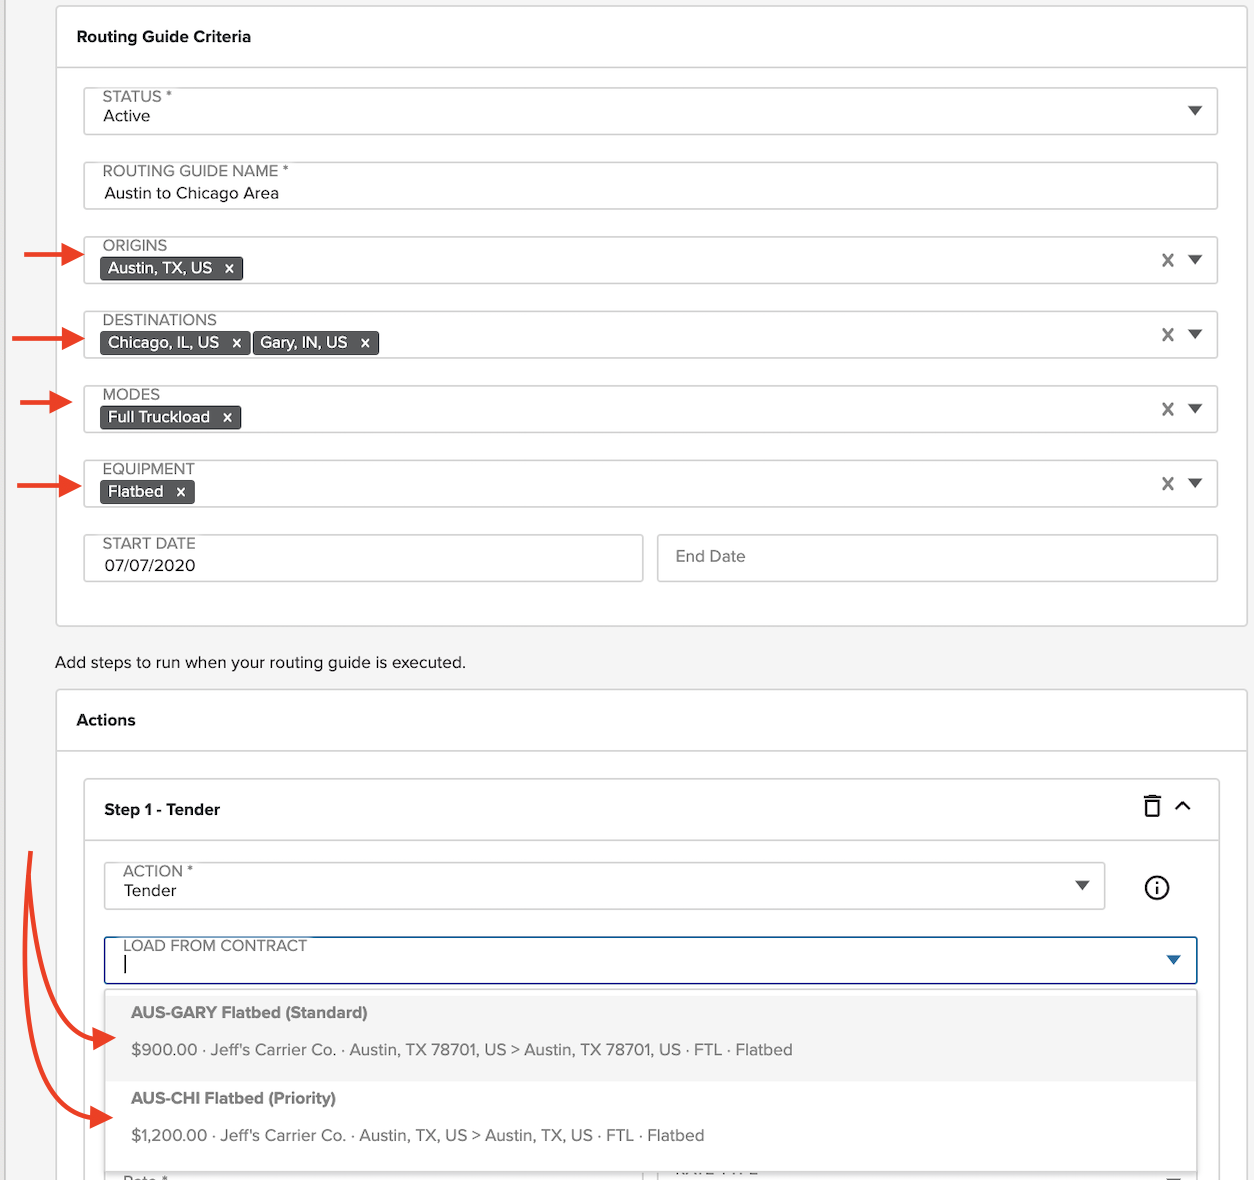Clear all values in Destinations field
This screenshot has height=1180, width=1254.
click(x=1167, y=335)
